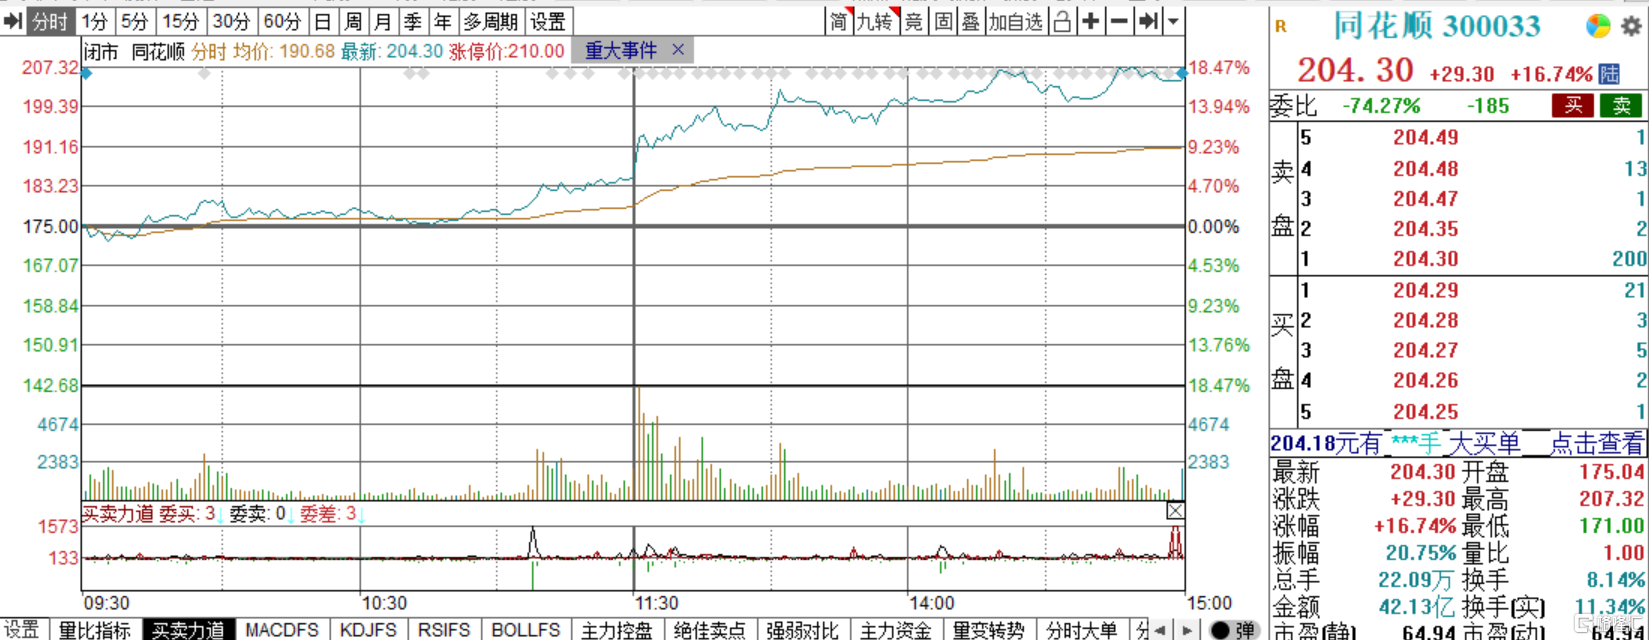Switch to the 15分 period
The width and height of the screenshot is (1649, 640).
pyautogui.click(x=180, y=21)
